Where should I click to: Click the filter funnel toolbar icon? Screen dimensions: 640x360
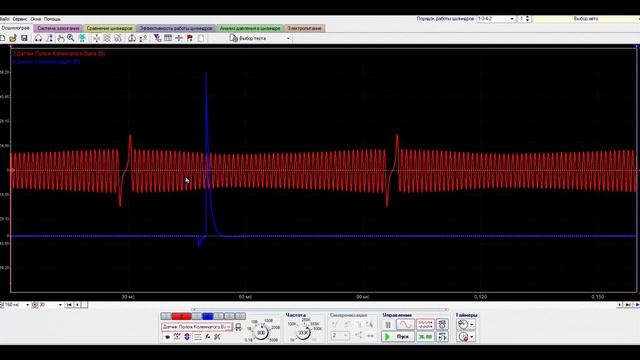157,38
